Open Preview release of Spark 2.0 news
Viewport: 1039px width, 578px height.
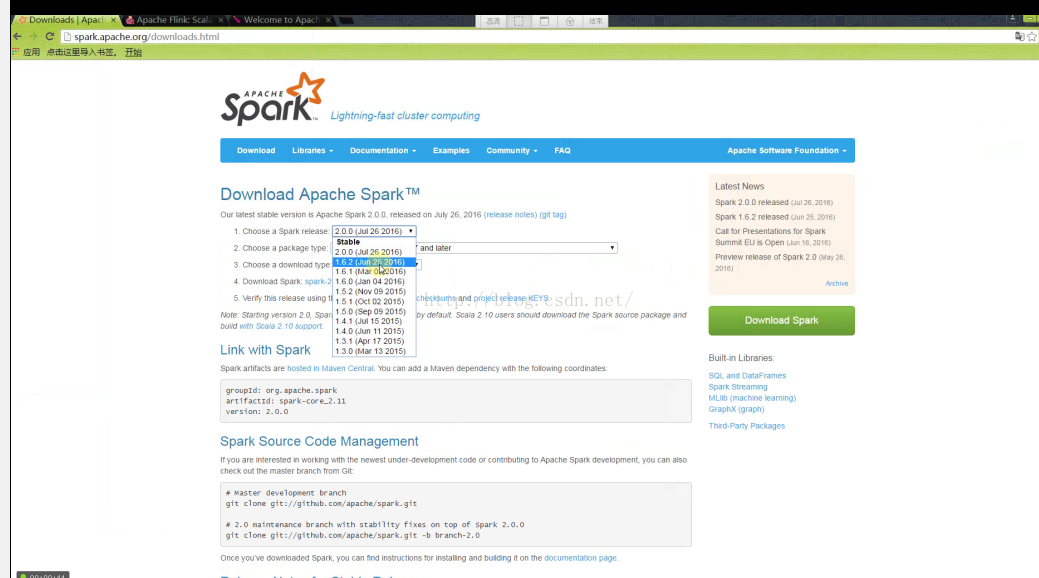point(765,257)
